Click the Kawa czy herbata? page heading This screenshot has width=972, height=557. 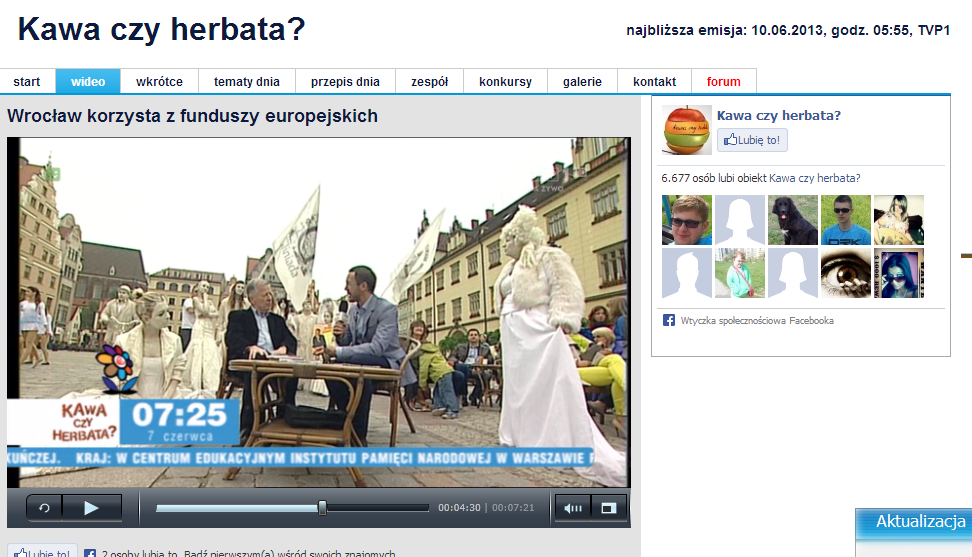tap(161, 29)
